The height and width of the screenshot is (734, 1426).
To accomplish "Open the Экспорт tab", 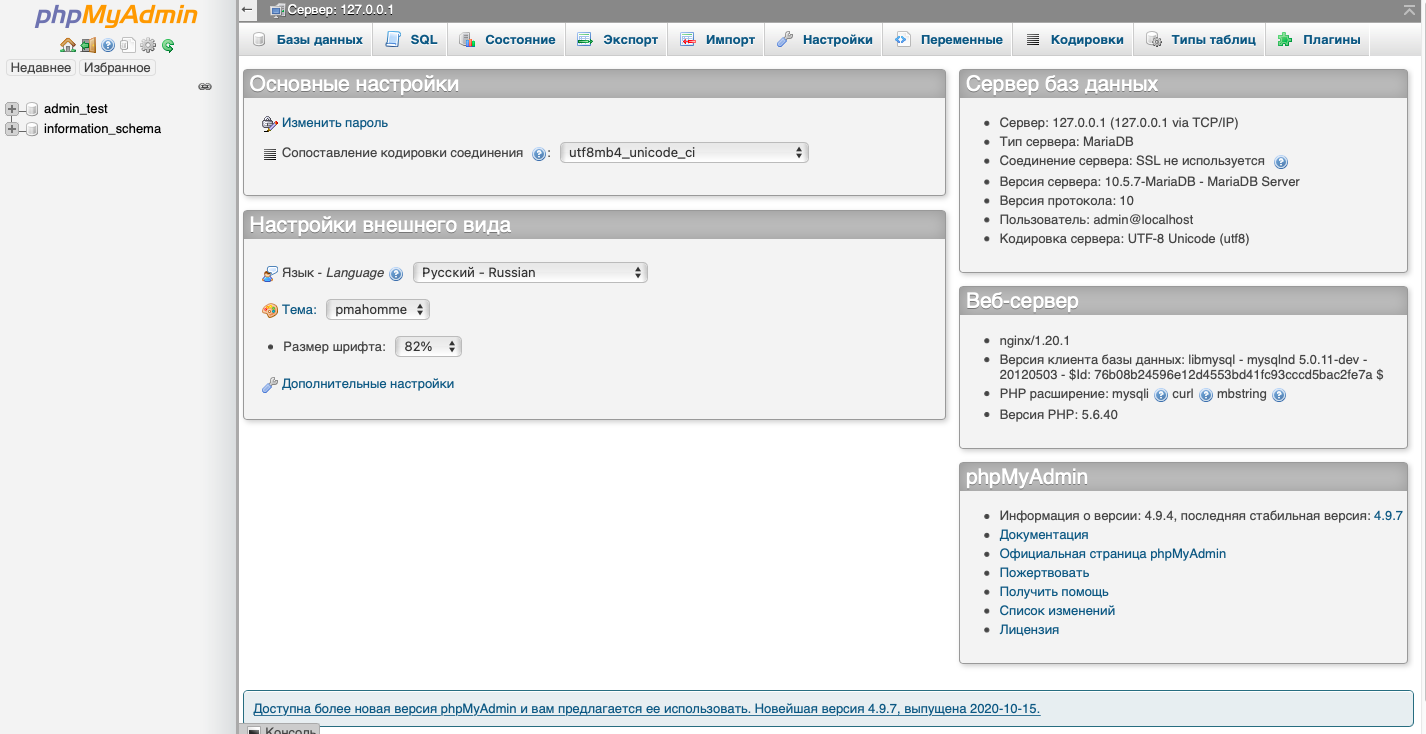I will point(617,40).
